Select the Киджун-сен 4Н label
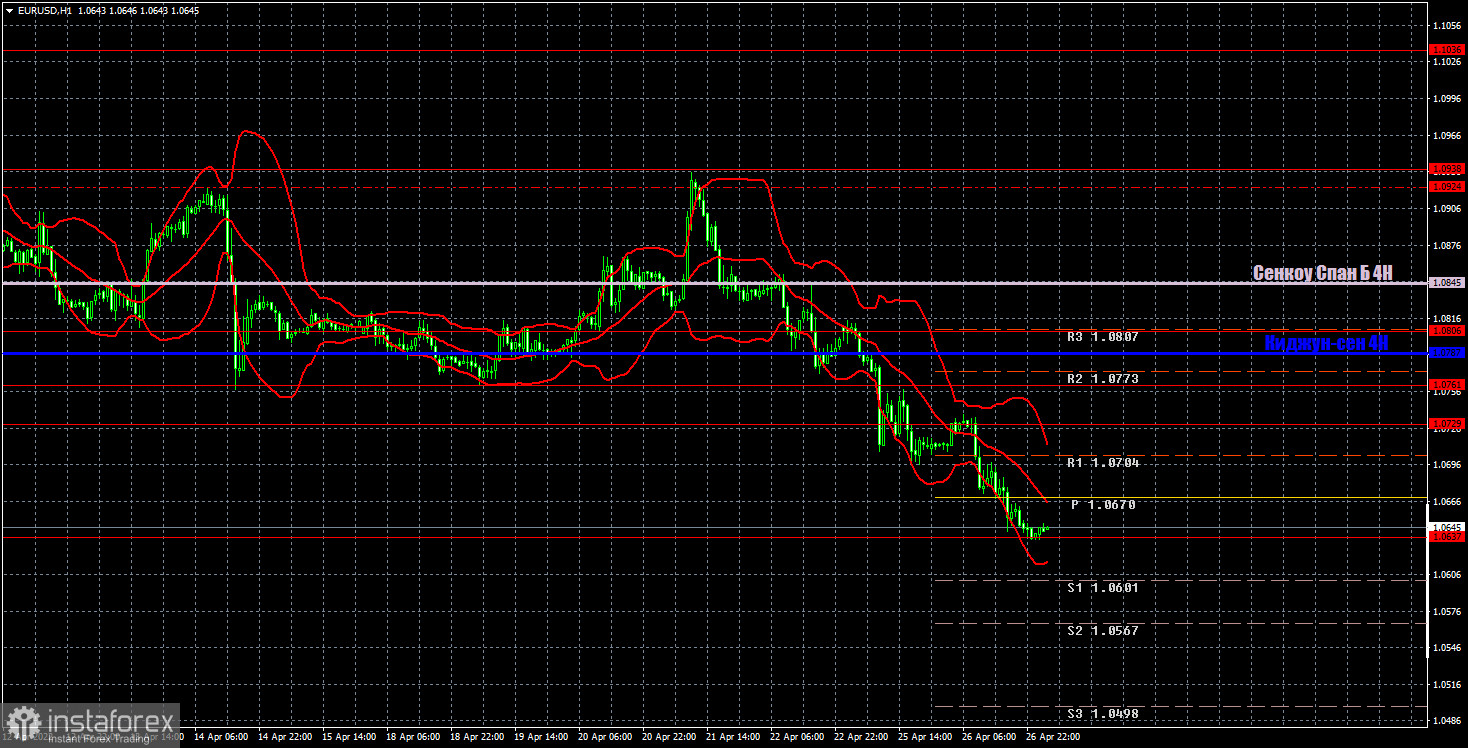This screenshot has width=1468, height=748. click(1326, 343)
